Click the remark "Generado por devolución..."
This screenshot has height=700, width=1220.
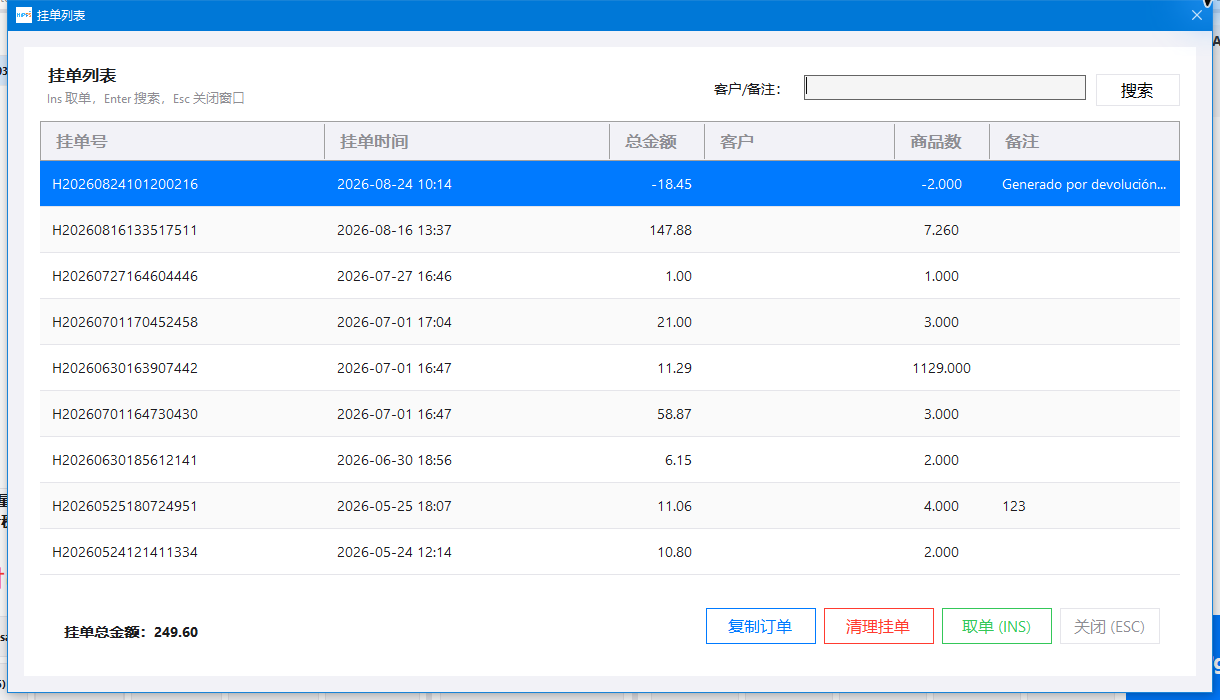(x=1084, y=184)
